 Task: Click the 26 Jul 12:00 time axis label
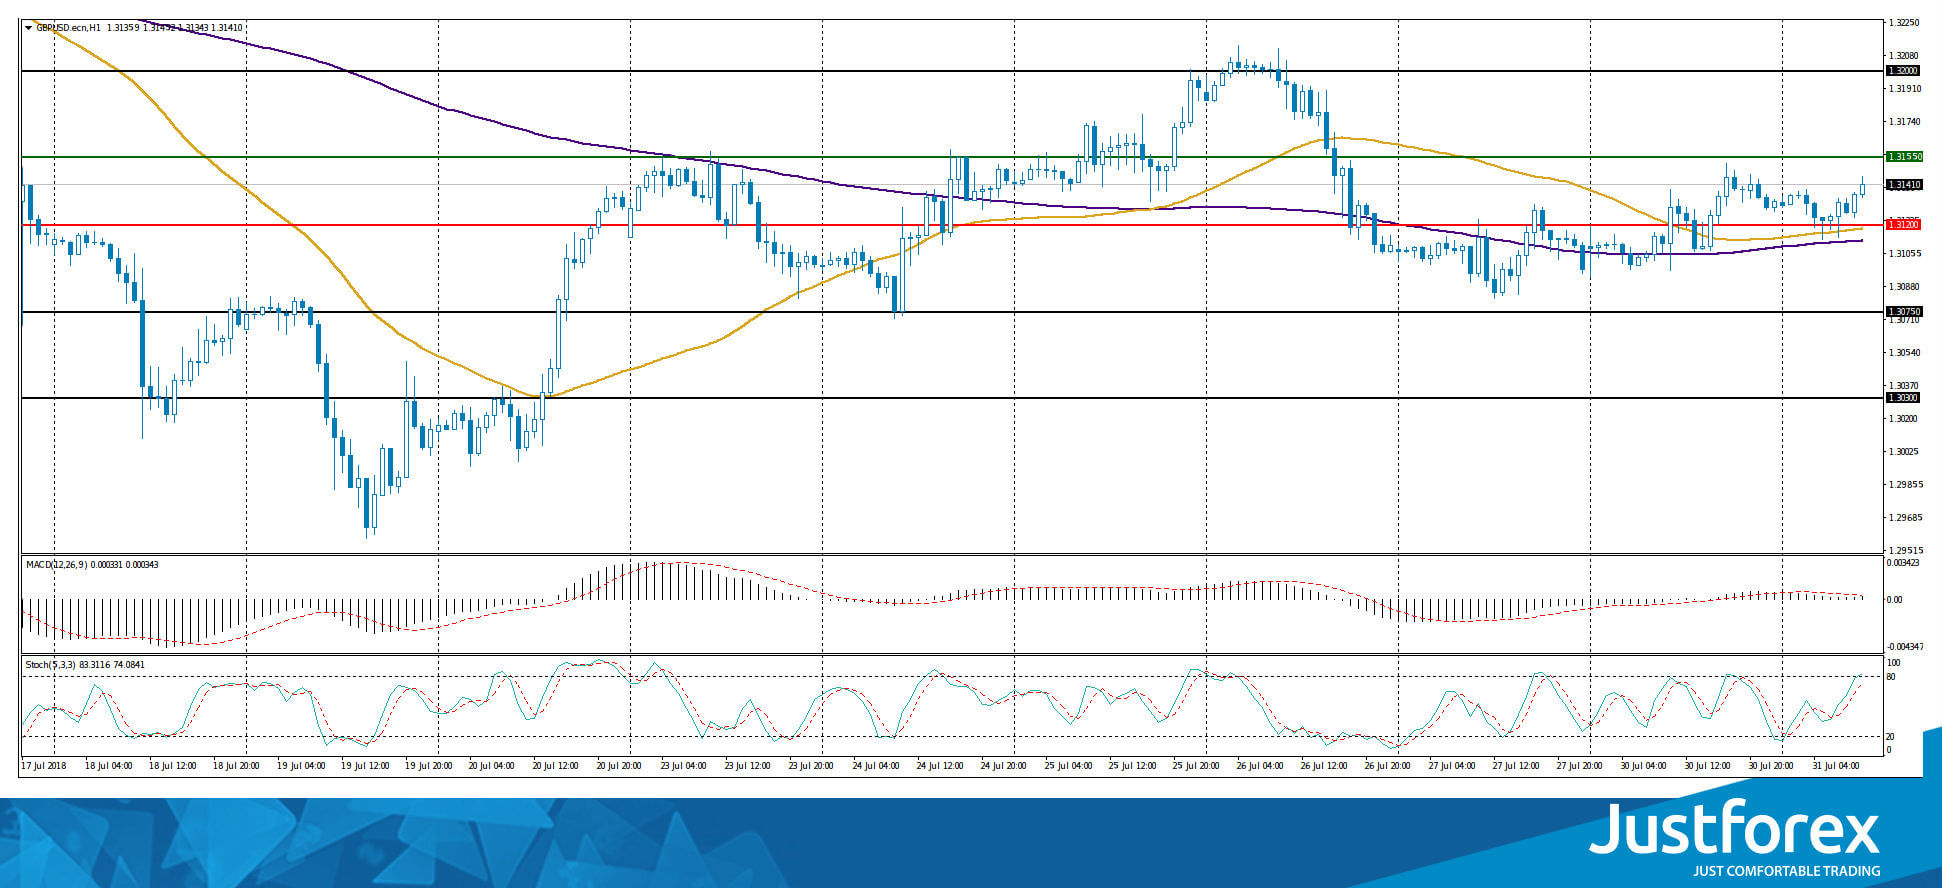(x=1324, y=766)
